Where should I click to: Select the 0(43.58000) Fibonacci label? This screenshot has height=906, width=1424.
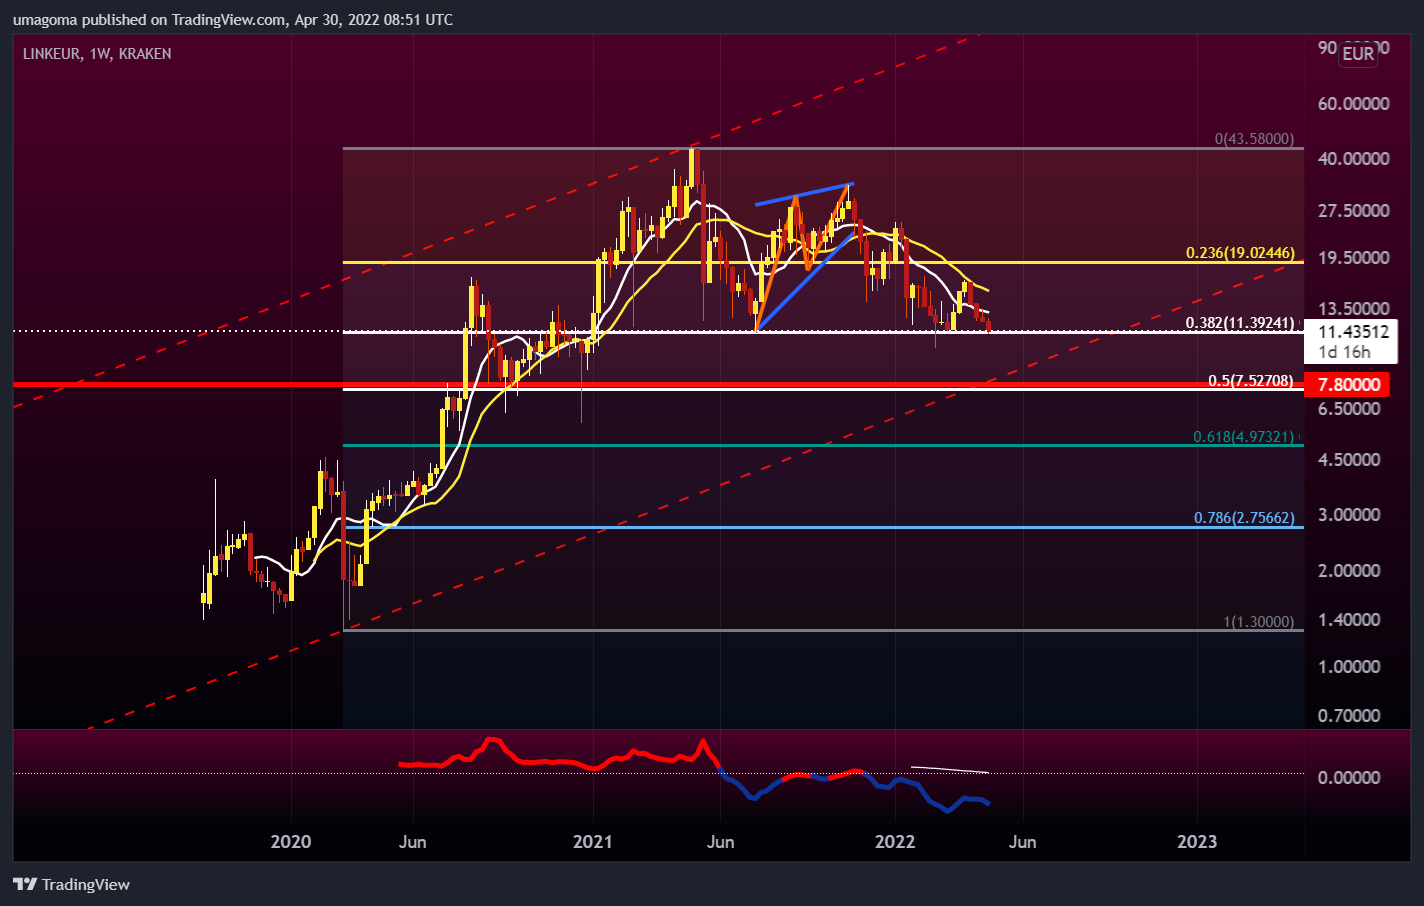pos(1254,139)
